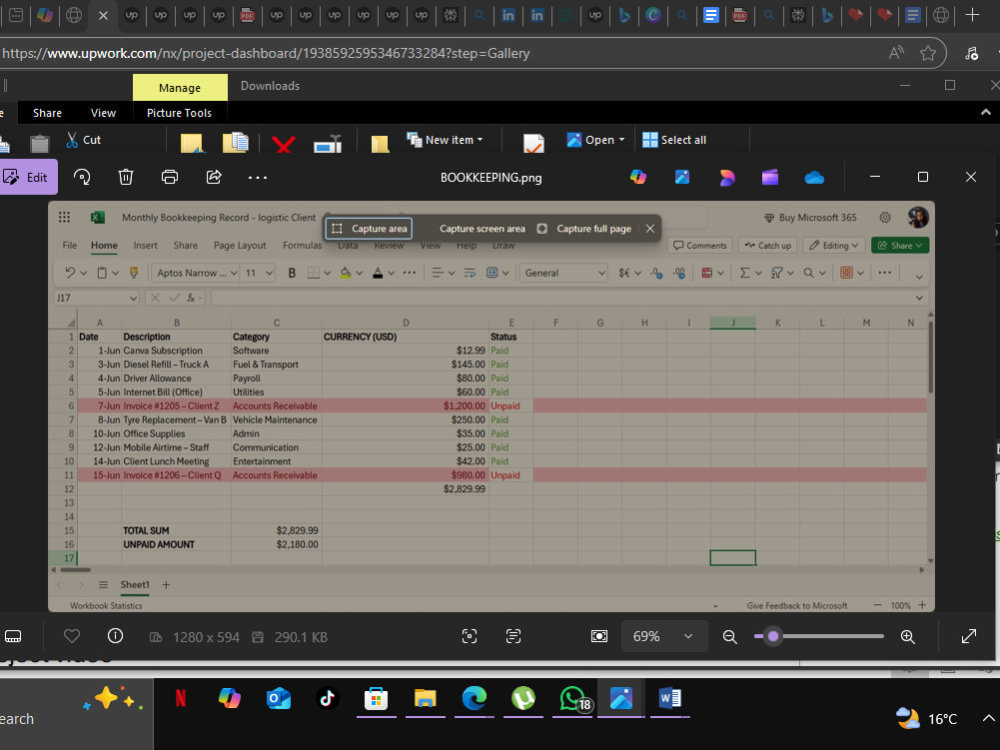Screen dimensions: 1000x750
Task: Show hidden system tray icons chevron
Action: click(988, 719)
